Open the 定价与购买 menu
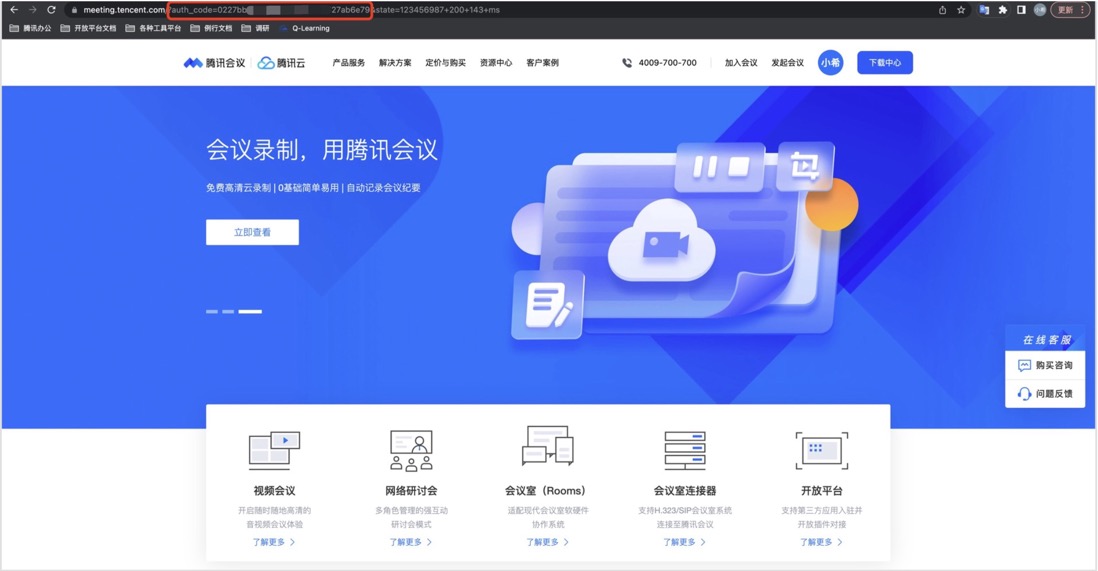The height and width of the screenshot is (571, 1098). click(445, 62)
